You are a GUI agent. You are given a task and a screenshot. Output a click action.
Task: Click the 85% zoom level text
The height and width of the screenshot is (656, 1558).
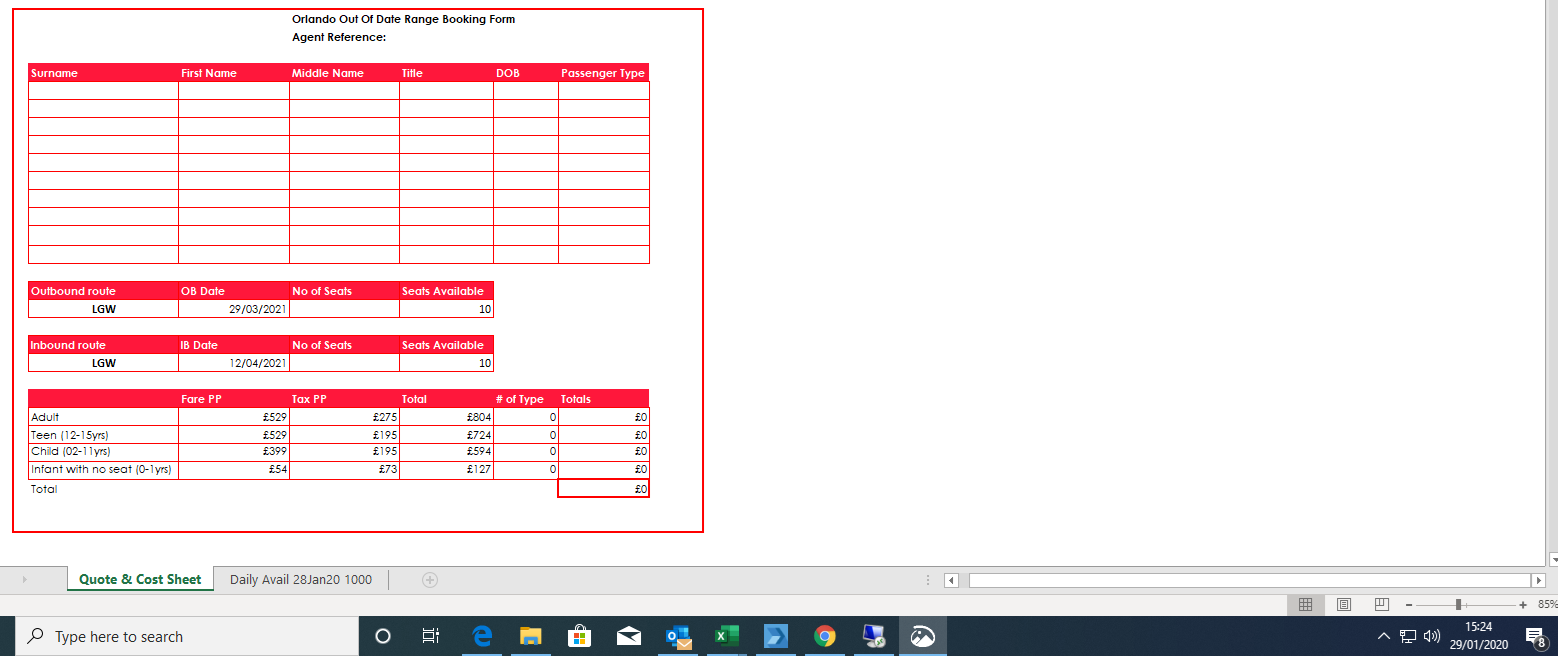coord(1547,605)
